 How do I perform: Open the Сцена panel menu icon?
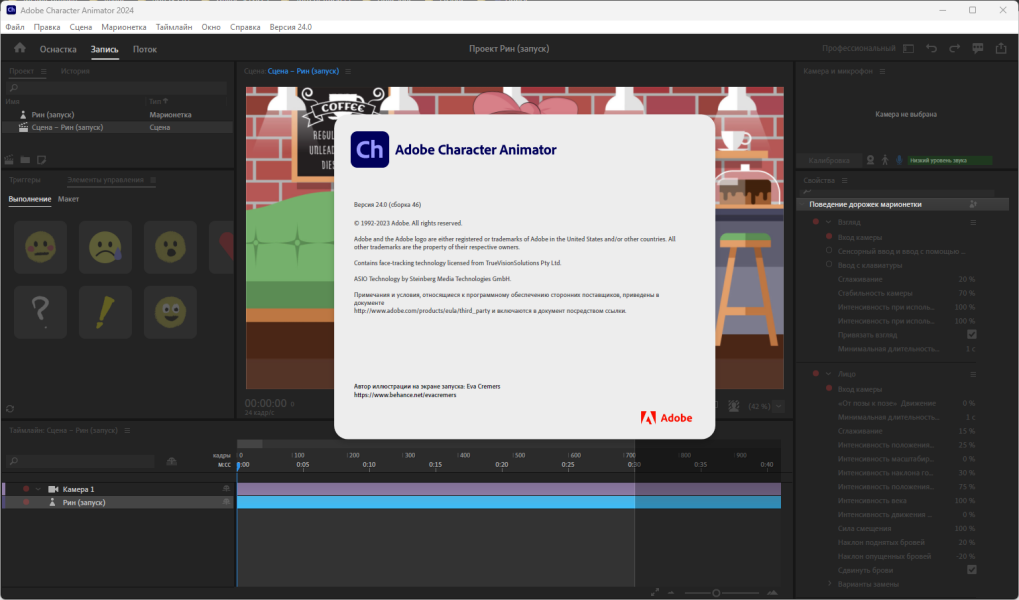click(348, 72)
